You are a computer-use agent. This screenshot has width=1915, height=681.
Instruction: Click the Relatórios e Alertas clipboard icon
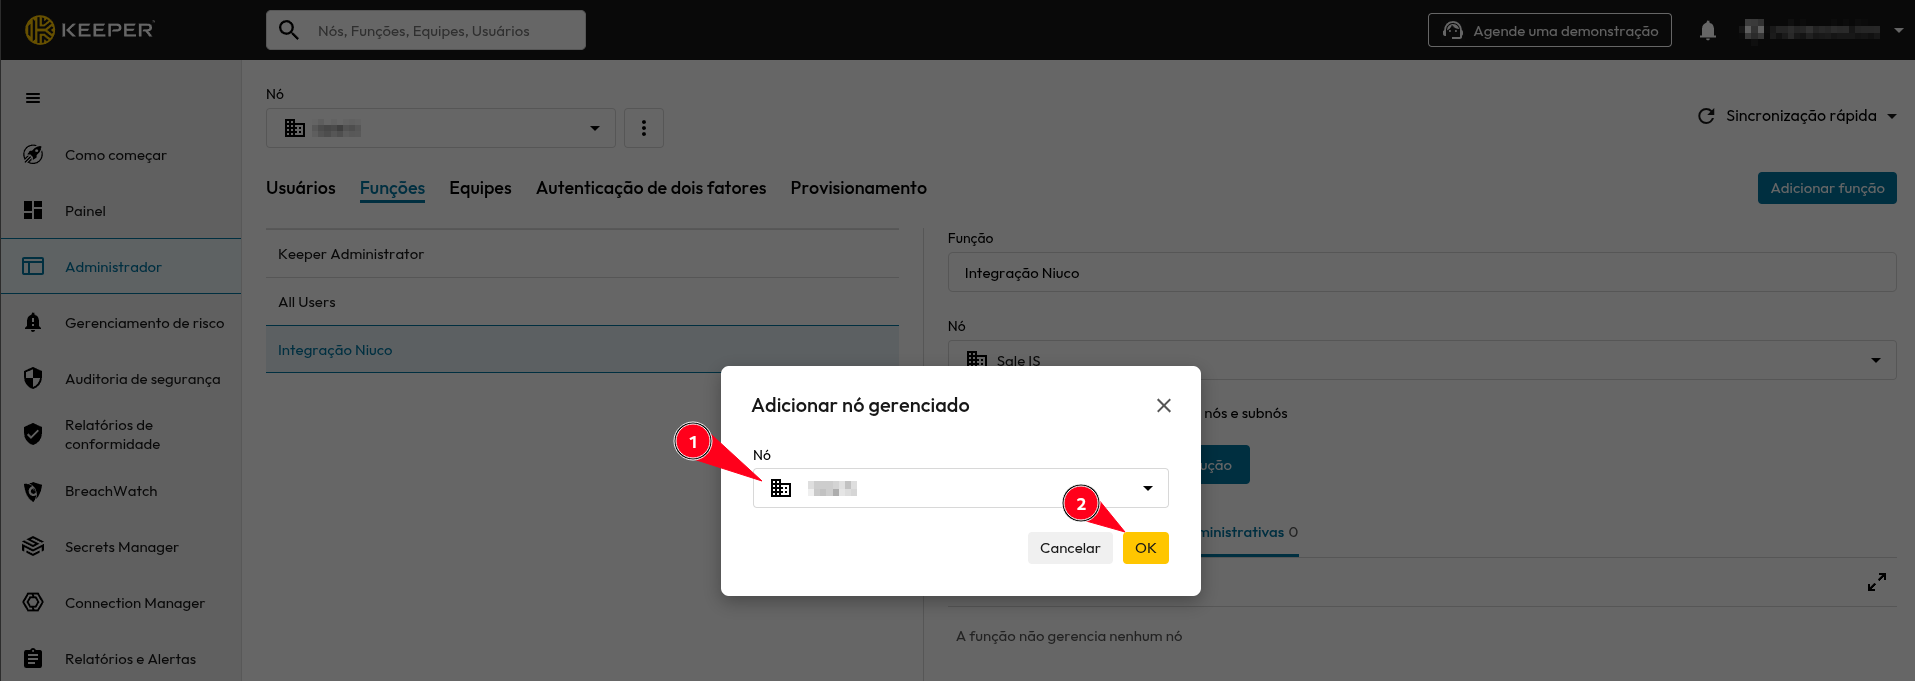(33, 659)
